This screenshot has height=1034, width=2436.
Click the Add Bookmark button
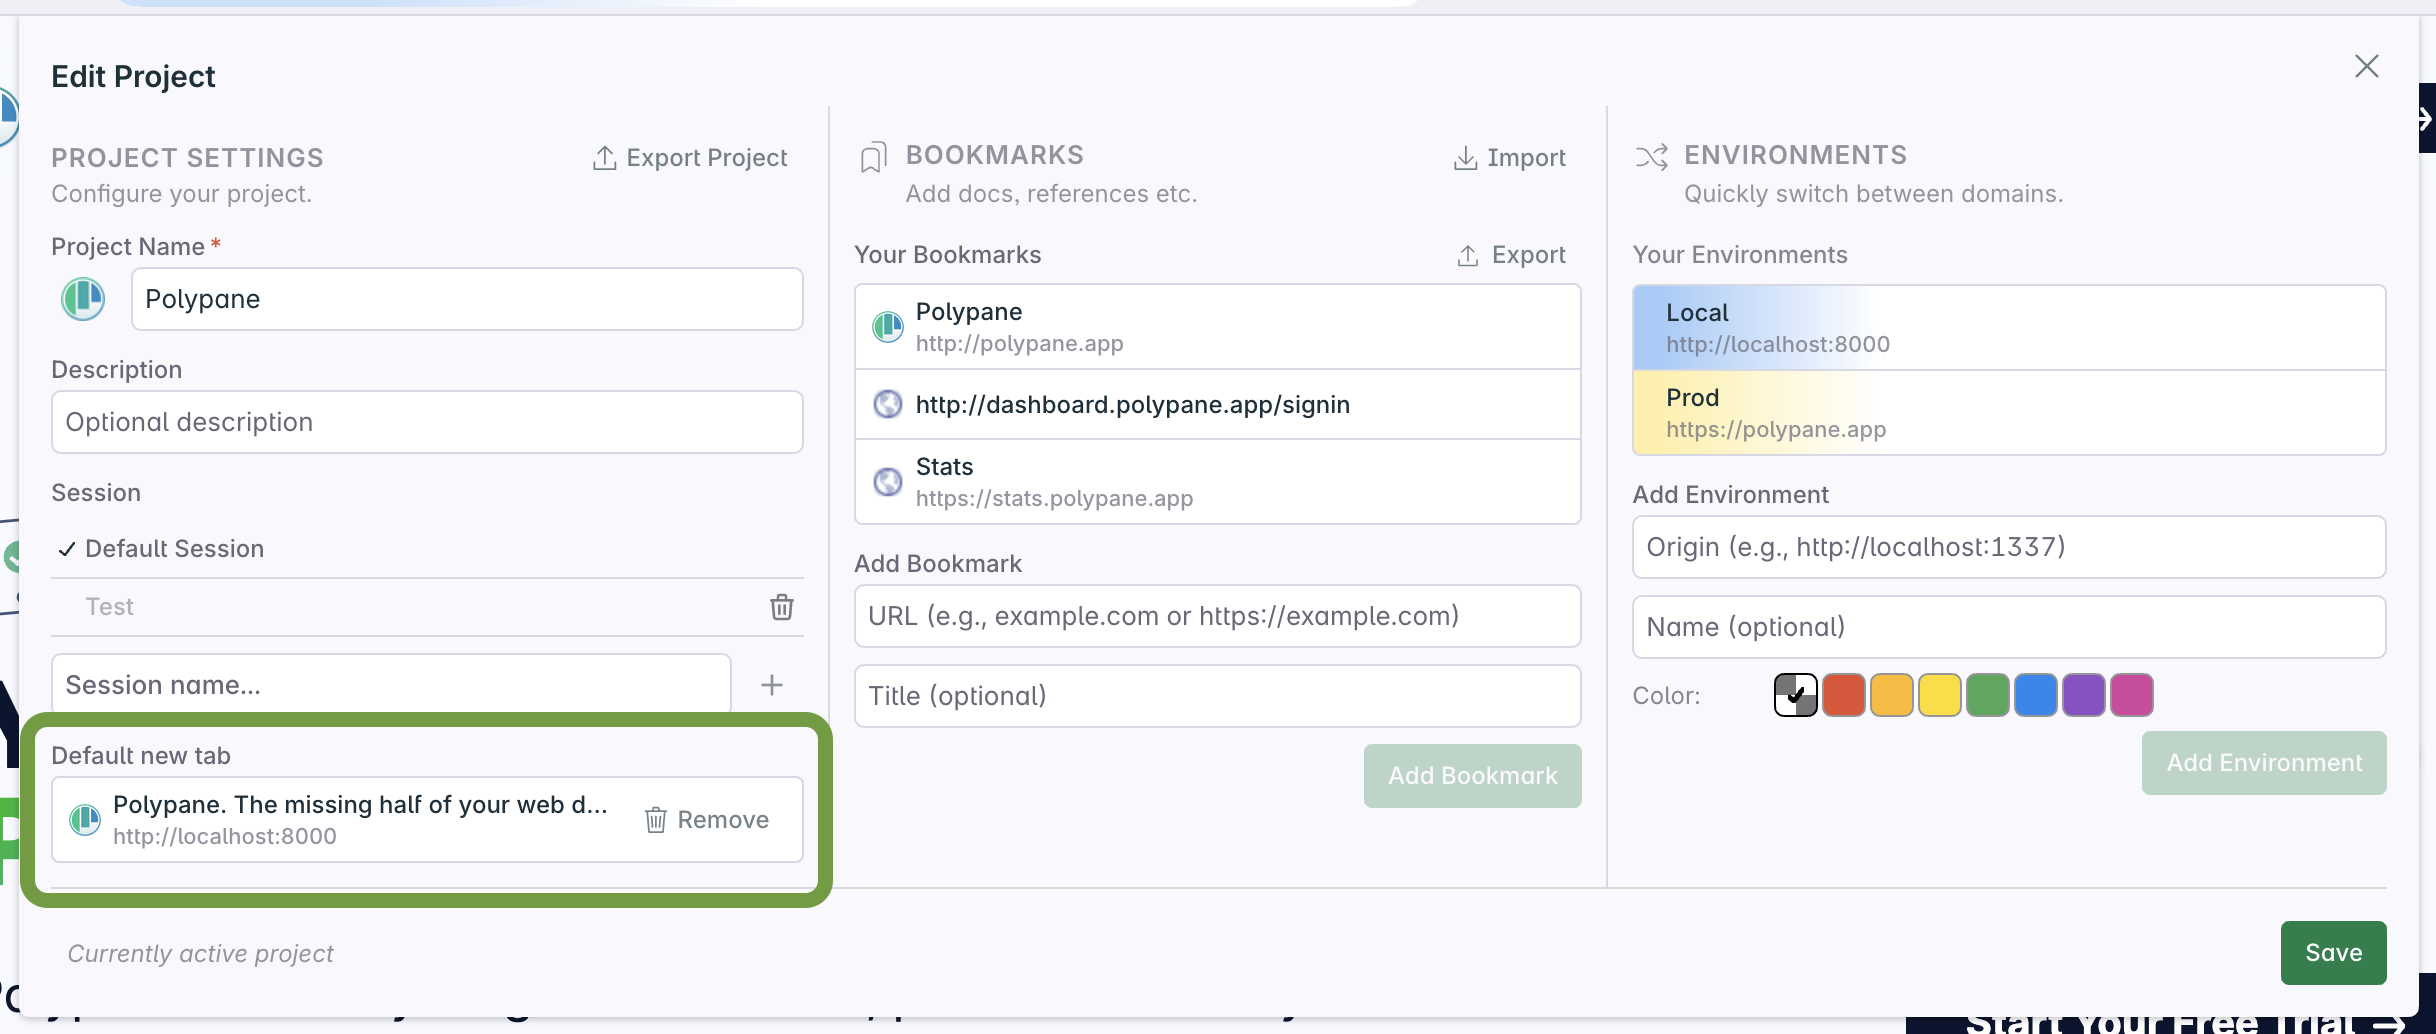click(1472, 776)
